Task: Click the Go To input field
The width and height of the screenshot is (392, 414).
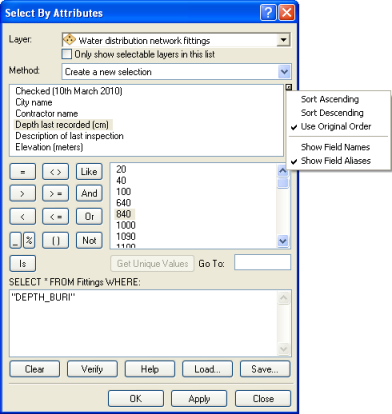Action: pos(262,262)
